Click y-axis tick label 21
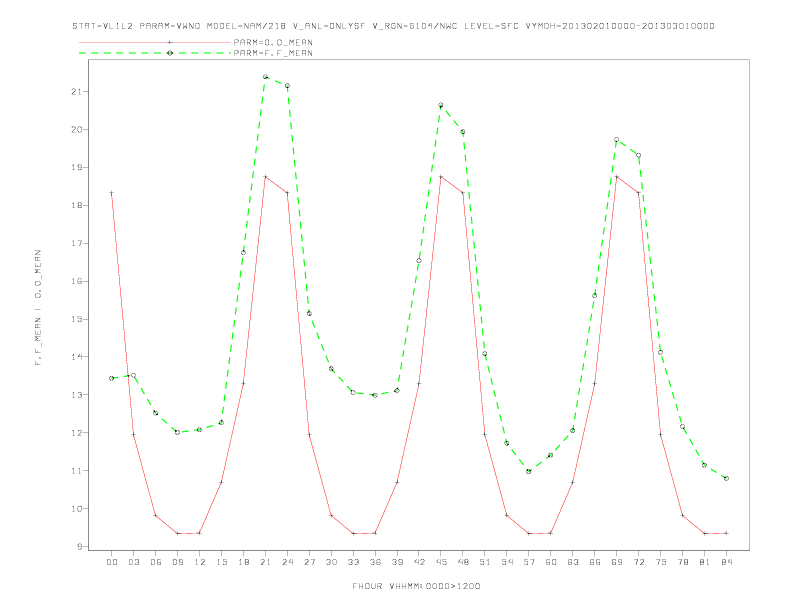This screenshot has width=792, height=612. point(76,92)
